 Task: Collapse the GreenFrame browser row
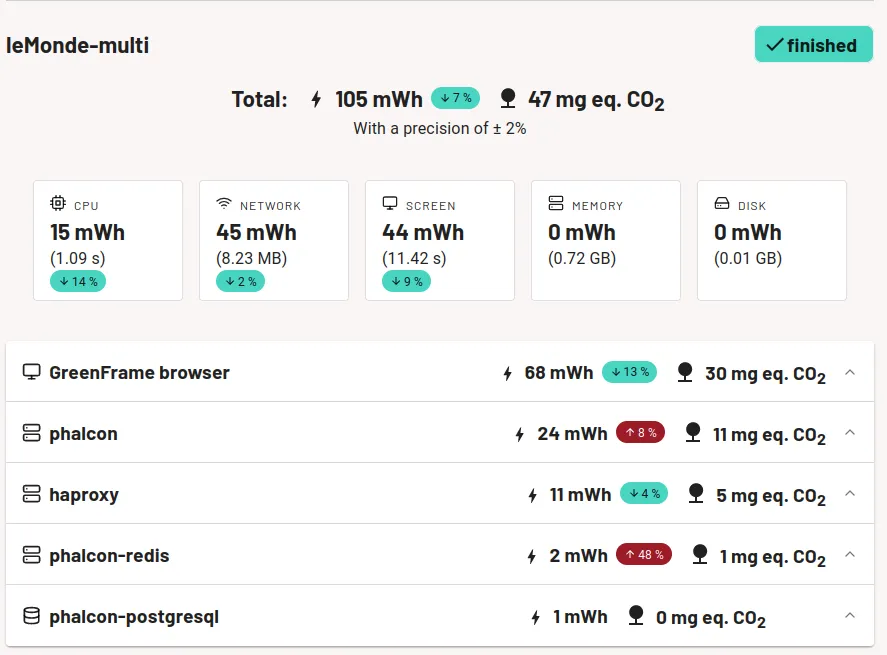click(850, 372)
